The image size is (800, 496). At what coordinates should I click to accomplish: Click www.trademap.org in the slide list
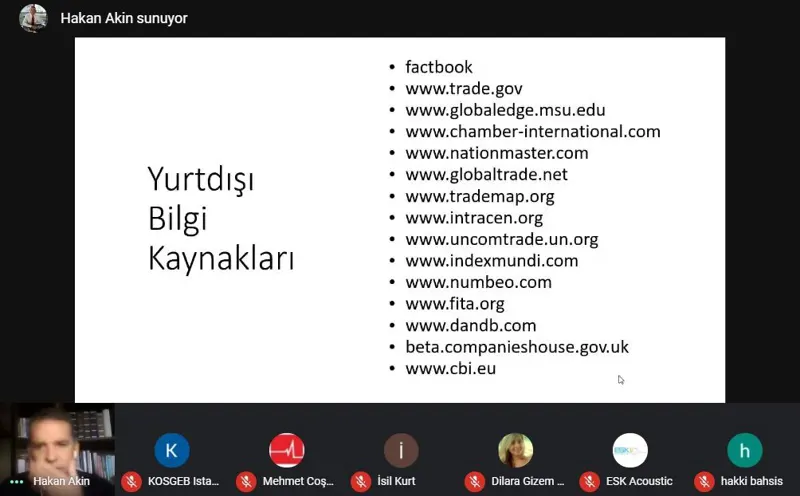(x=480, y=196)
